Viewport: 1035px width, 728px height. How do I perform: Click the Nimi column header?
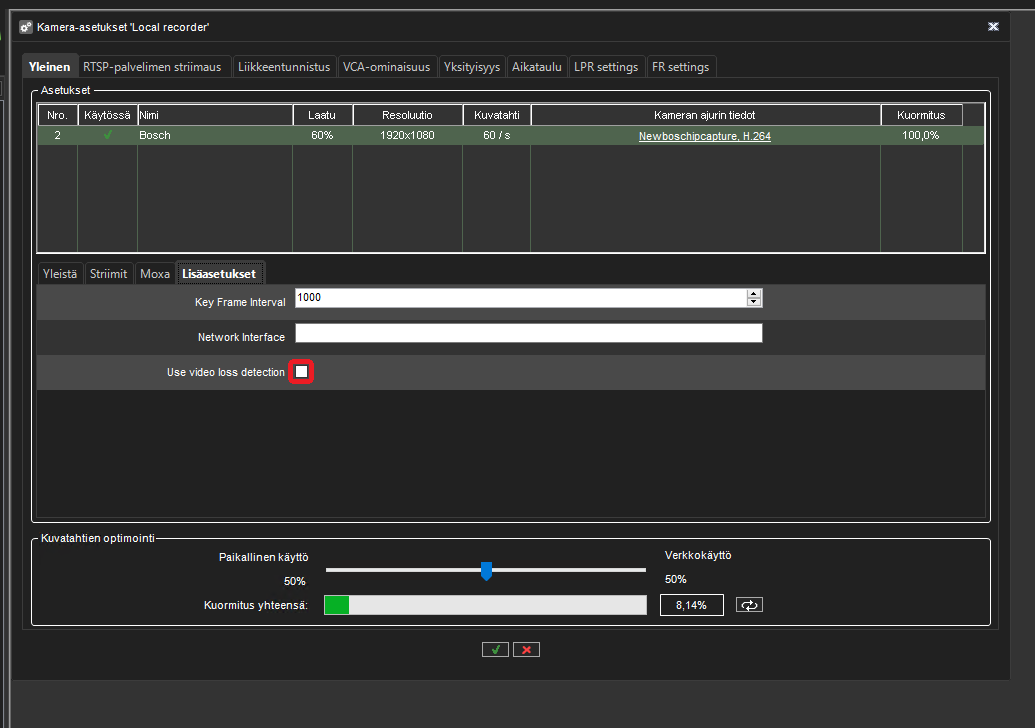tap(215, 115)
